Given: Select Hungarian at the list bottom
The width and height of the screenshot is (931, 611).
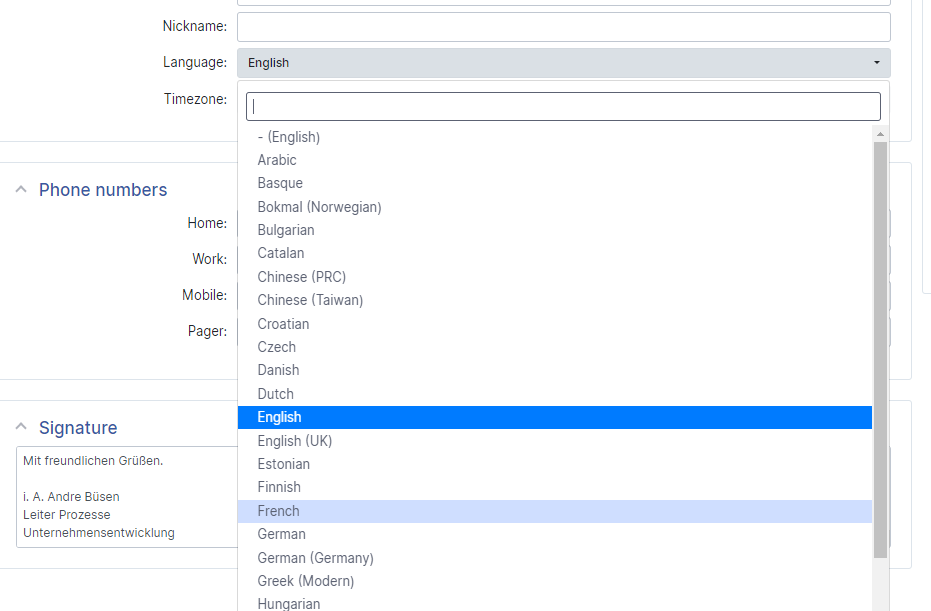Looking at the screenshot, I should 555,603.
